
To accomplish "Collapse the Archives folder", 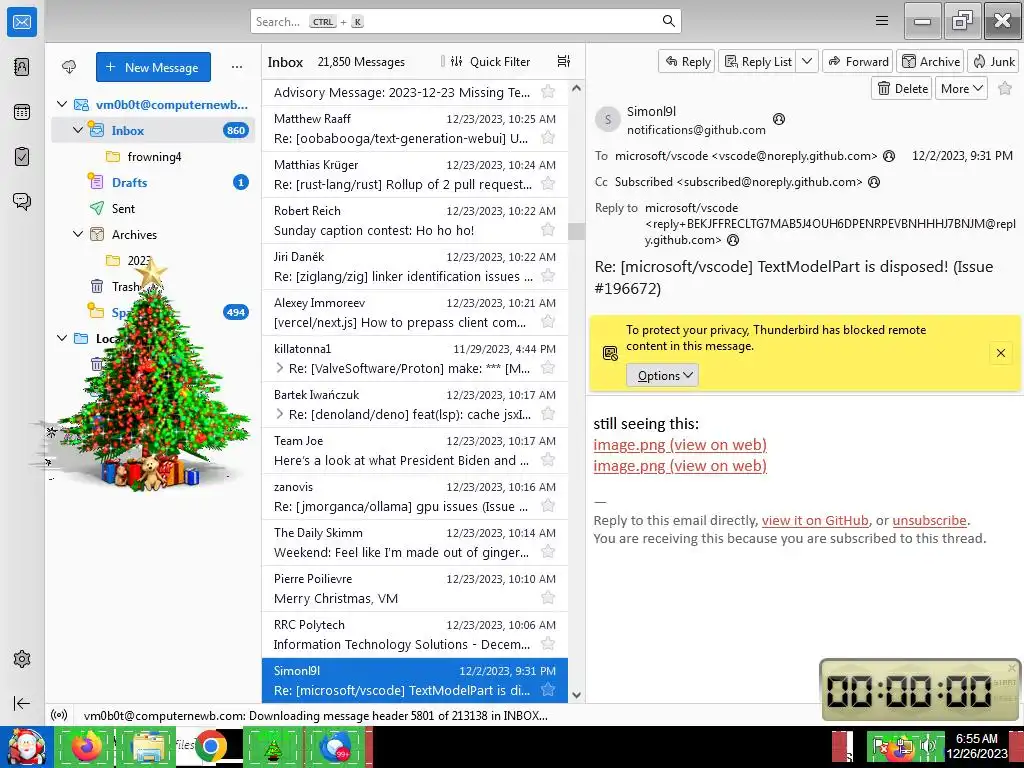I will coord(78,234).
